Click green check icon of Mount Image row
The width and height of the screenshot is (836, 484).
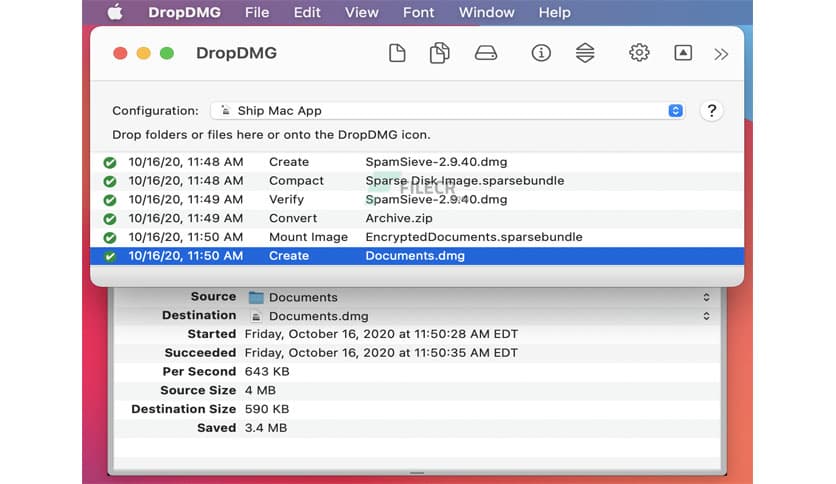click(110, 237)
